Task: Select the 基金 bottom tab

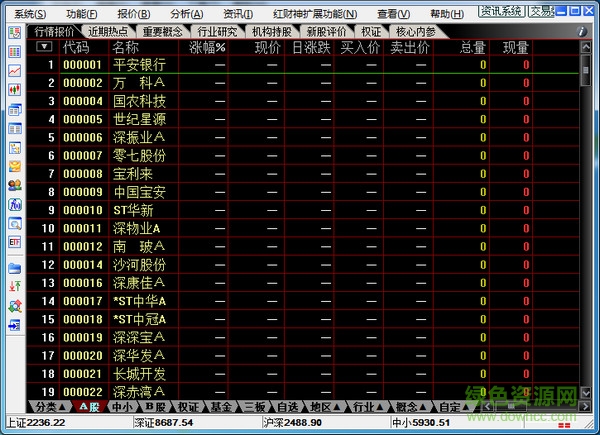Action: tap(222, 407)
